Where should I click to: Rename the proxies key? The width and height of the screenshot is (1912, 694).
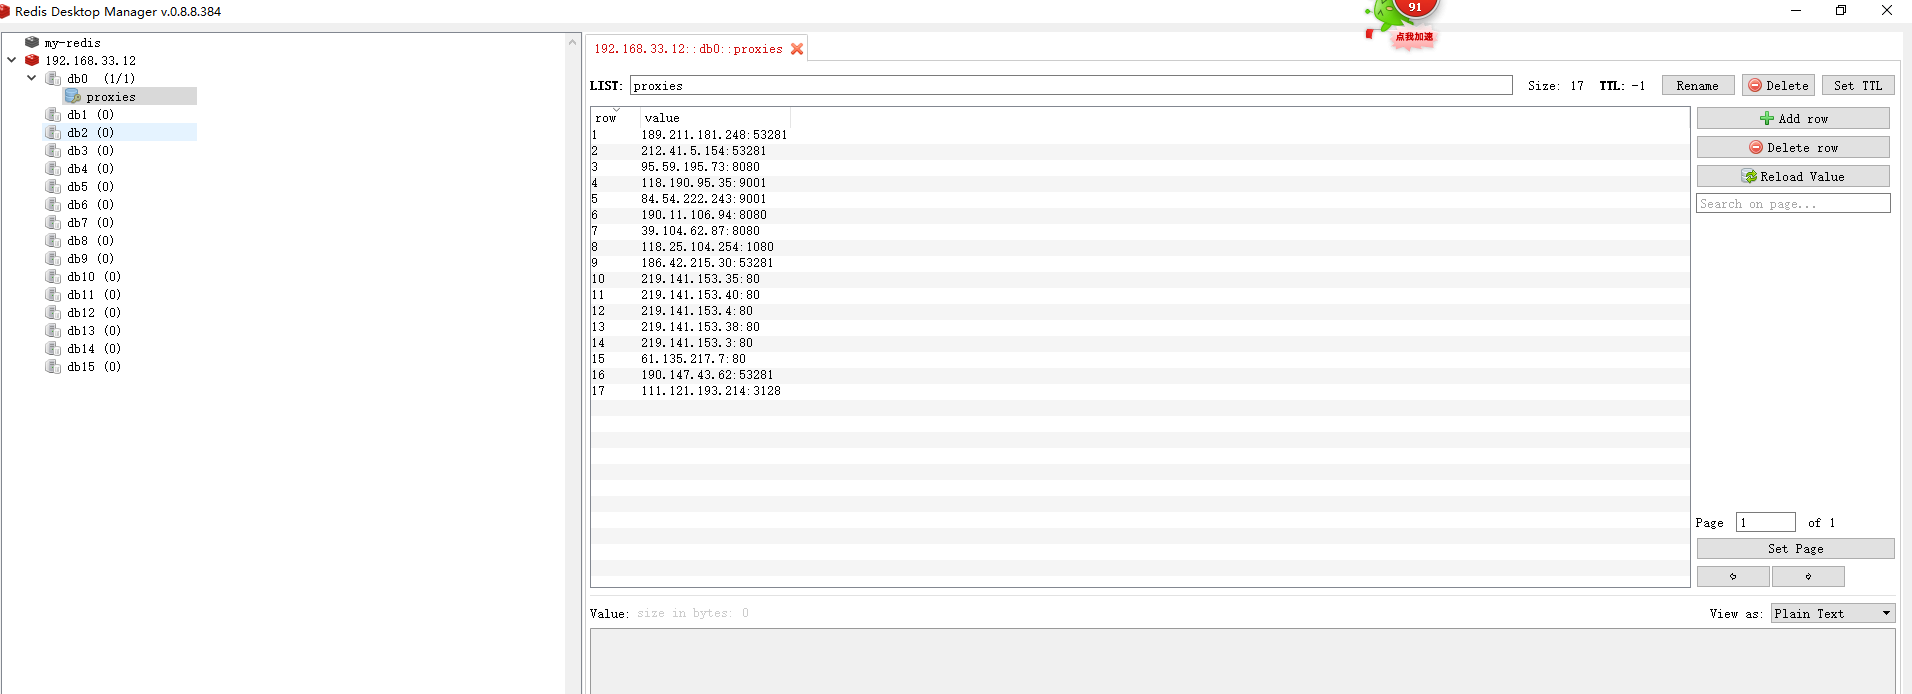pyautogui.click(x=1698, y=85)
